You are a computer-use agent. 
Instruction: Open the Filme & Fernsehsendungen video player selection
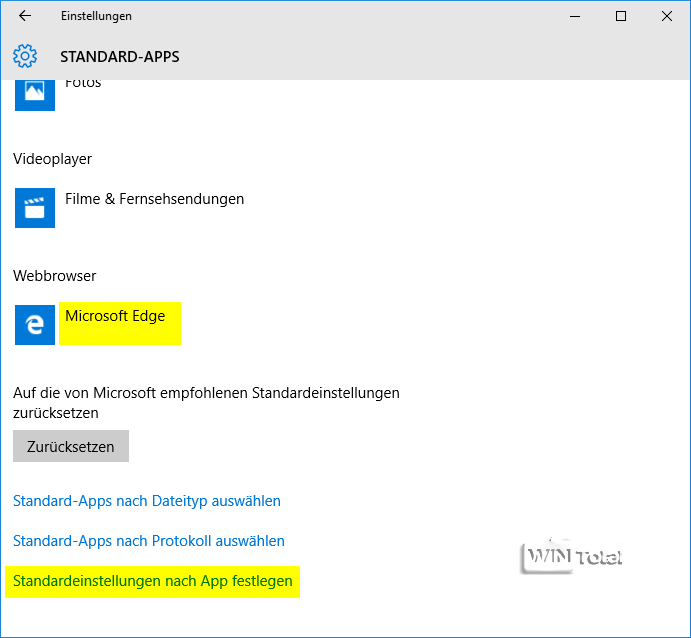[154, 199]
